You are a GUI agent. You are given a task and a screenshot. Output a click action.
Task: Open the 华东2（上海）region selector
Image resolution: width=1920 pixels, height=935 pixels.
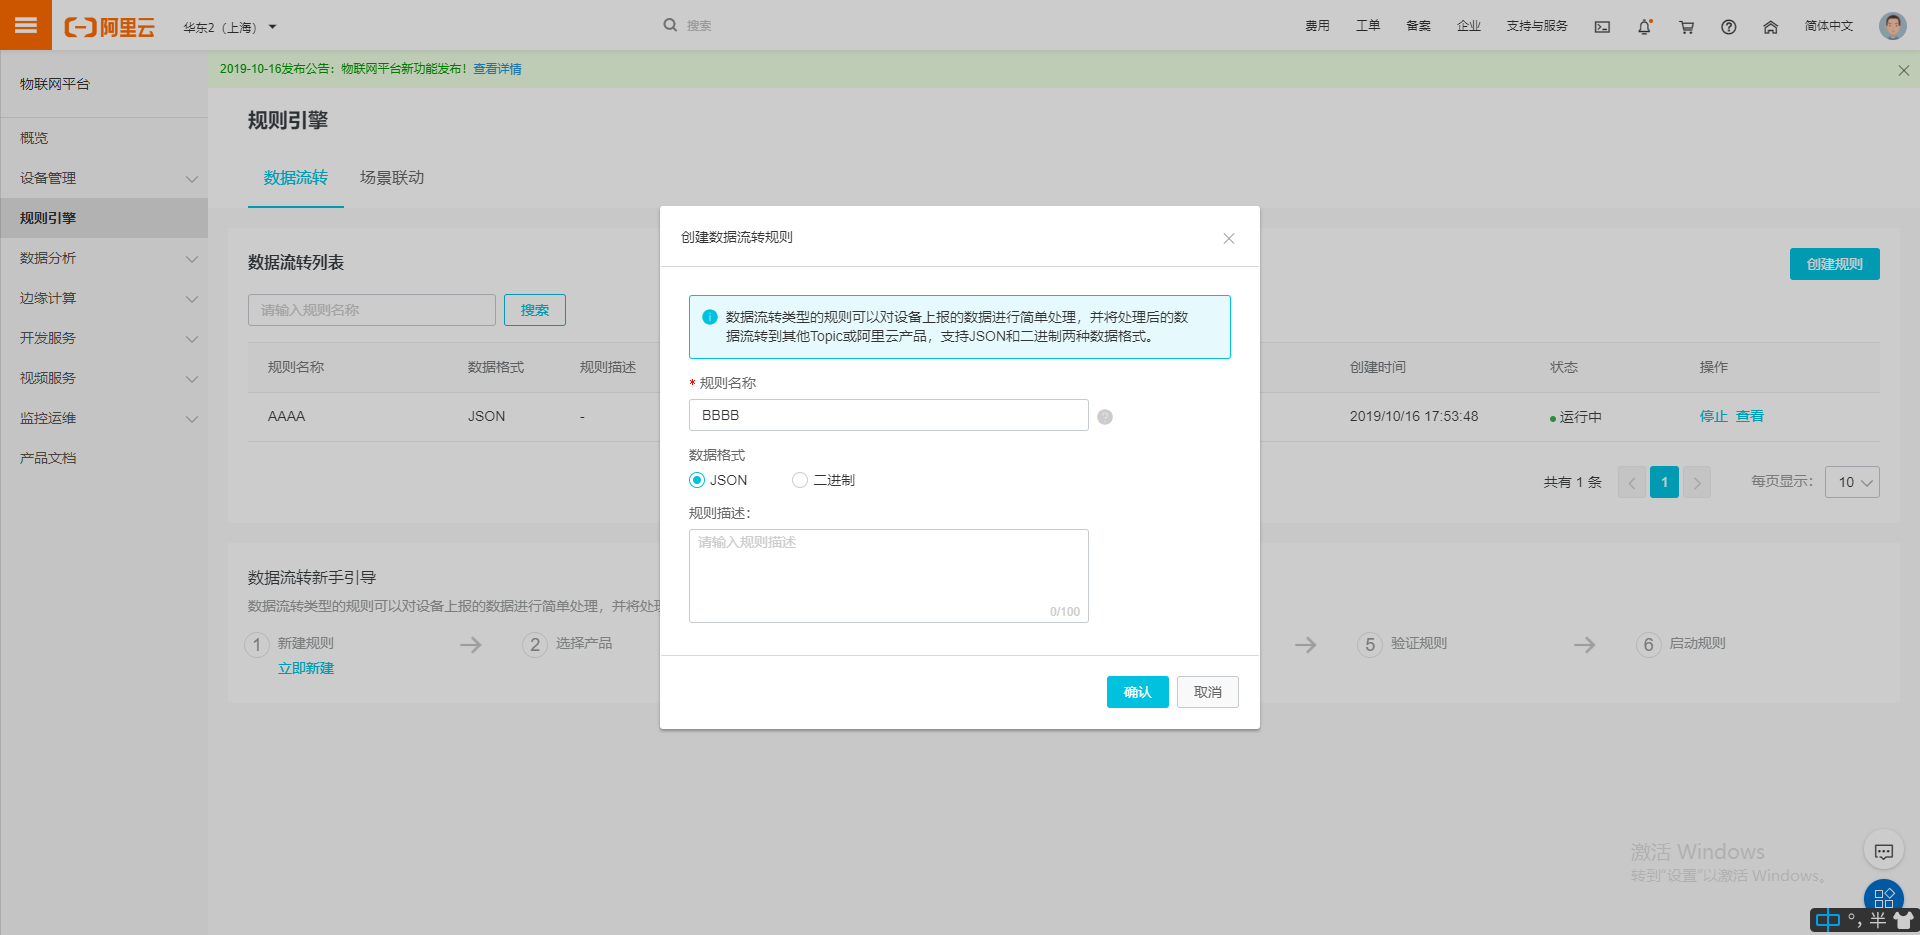tap(228, 27)
